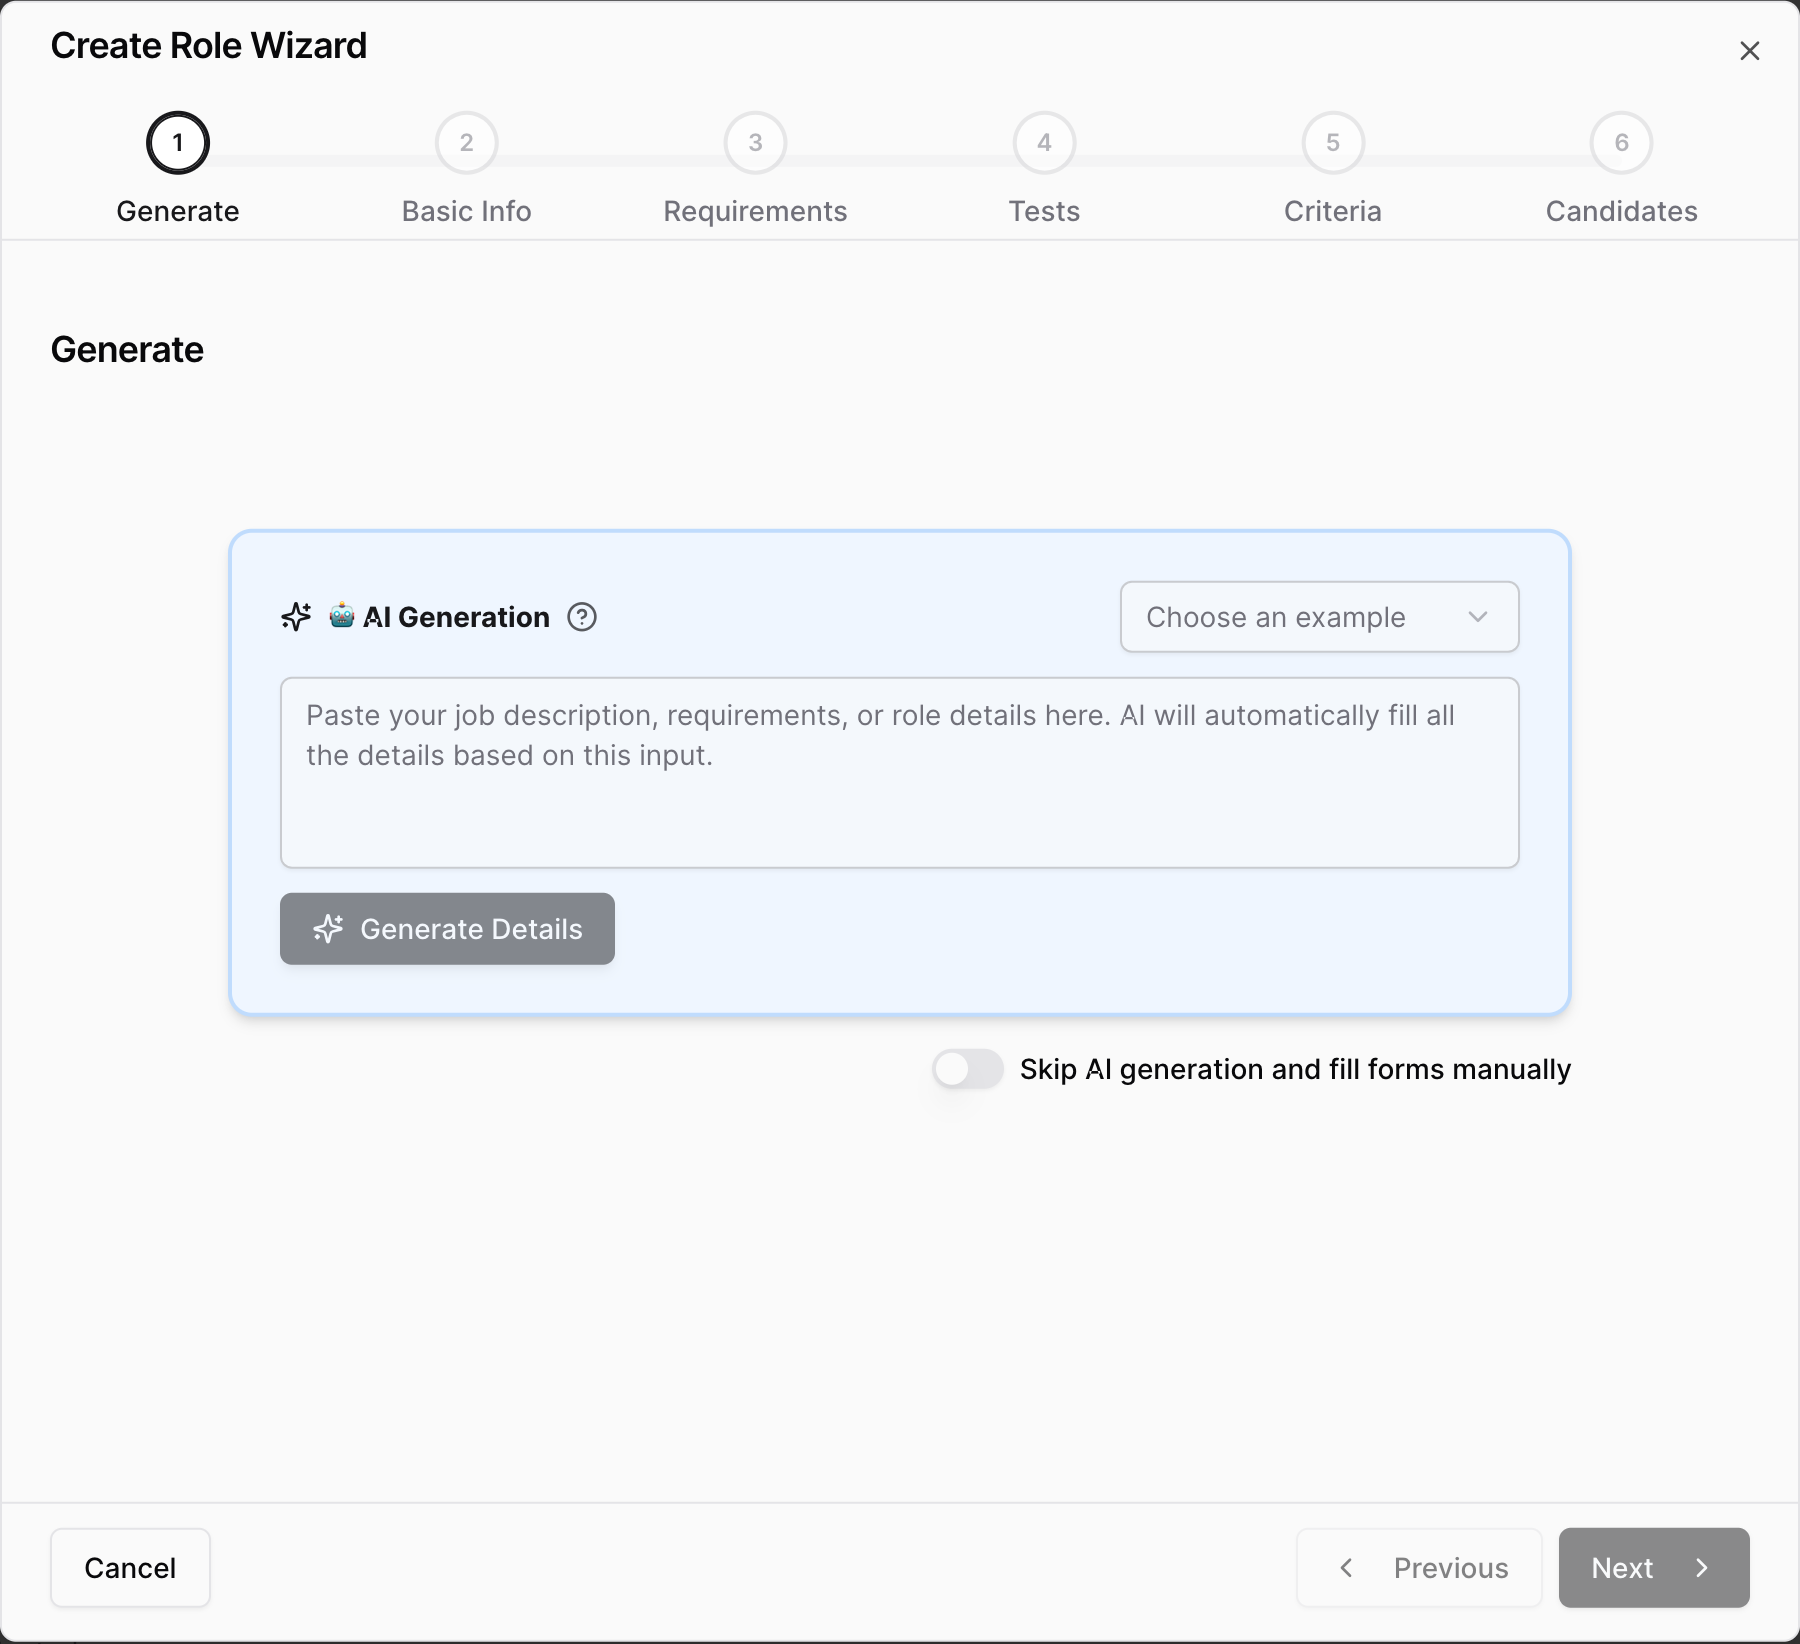Image resolution: width=1800 pixels, height=1644 pixels.
Task: Click the Cancel button
Action: click(130, 1567)
